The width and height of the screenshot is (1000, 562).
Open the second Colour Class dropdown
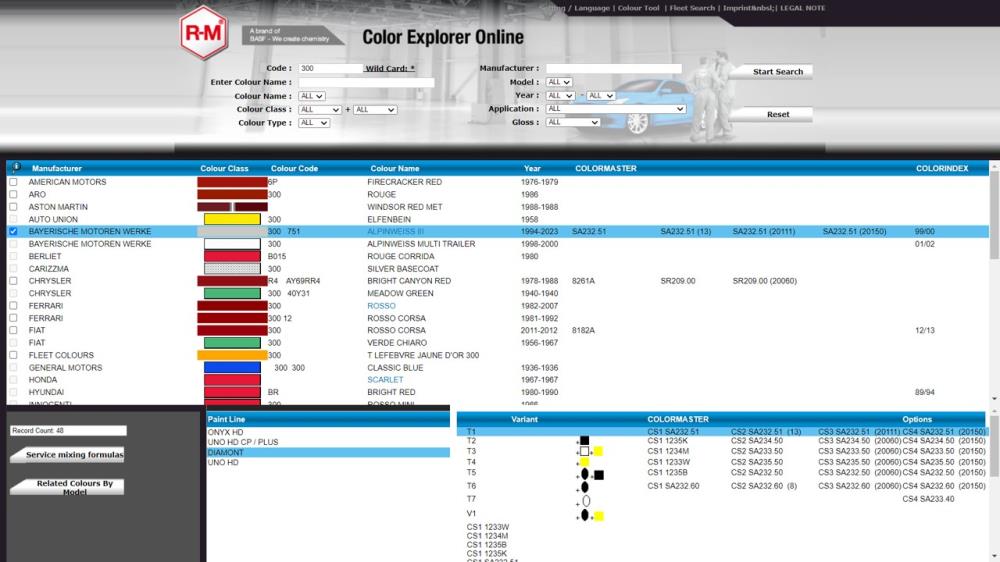point(375,110)
